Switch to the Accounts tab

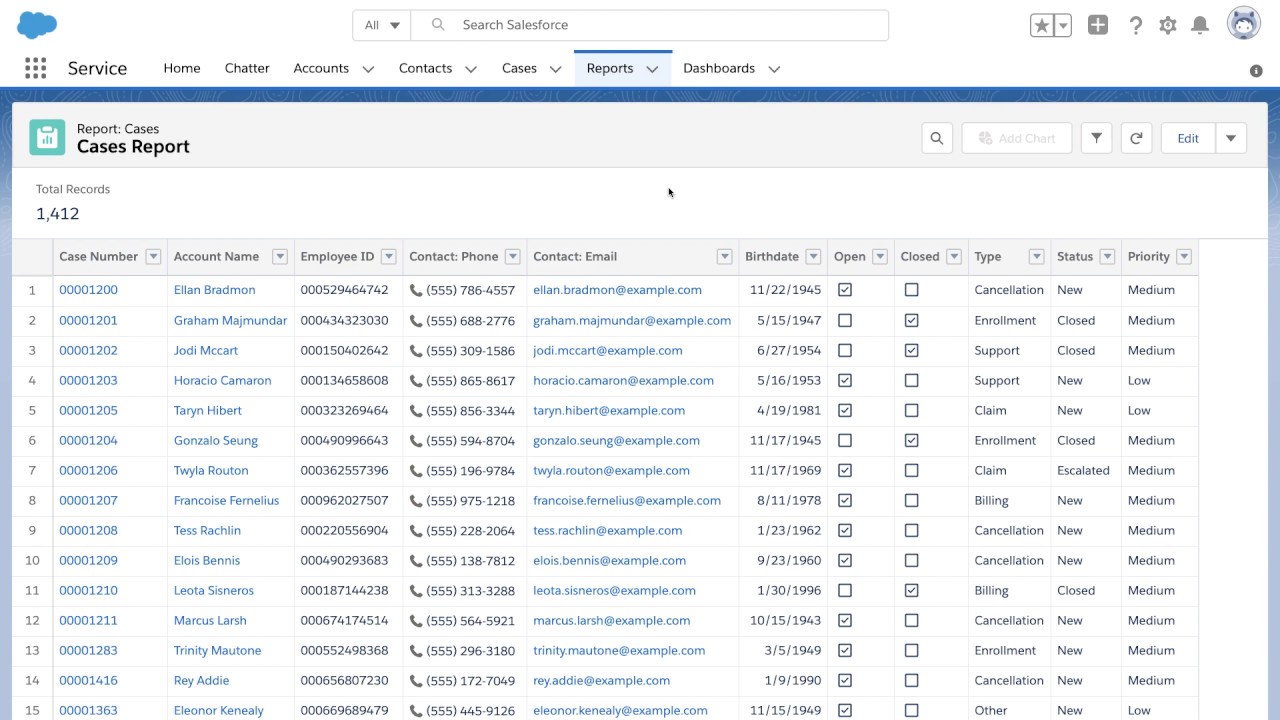pyautogui.click(x=321, y=68)
